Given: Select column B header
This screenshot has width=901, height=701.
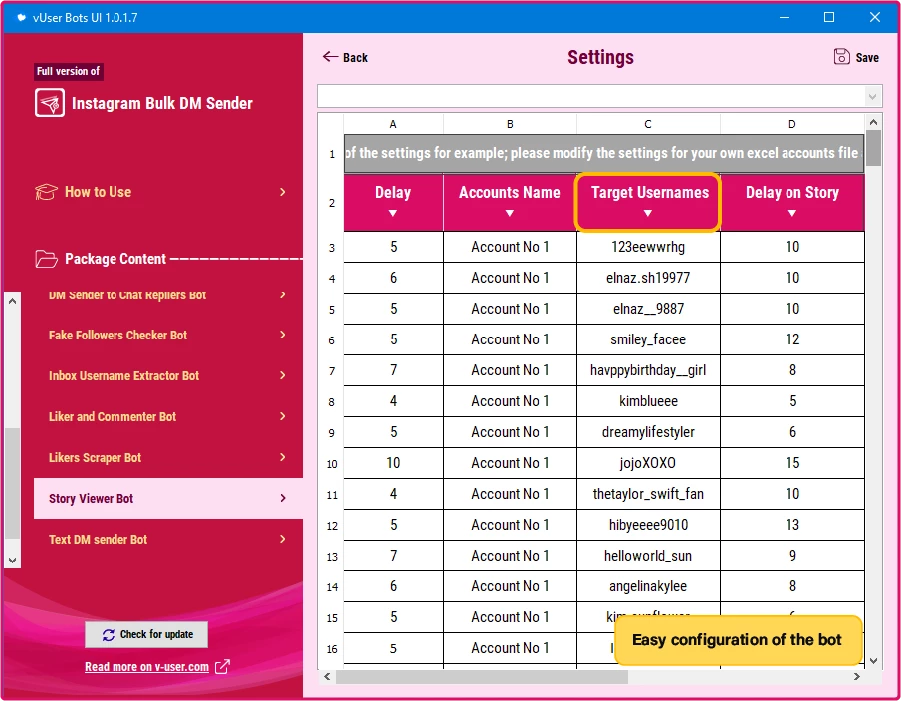Looking at the screenshot, I should [x=510, y=124].
